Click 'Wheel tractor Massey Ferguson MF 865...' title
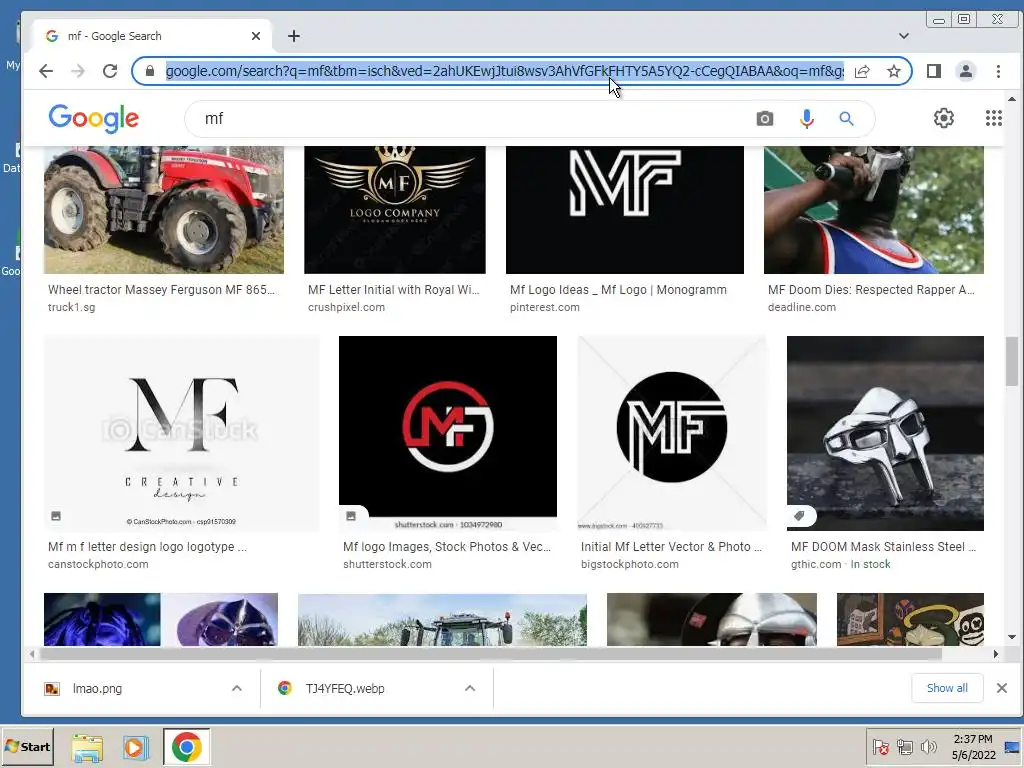The width and height of the screenshot is (1024, 768). [161, 290]
